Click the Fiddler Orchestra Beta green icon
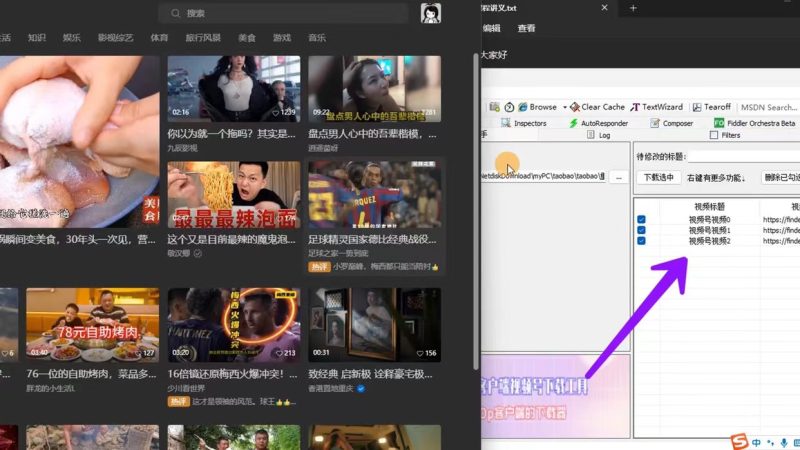The width and height of the screenshot is (800, 450). coord(719,123)
